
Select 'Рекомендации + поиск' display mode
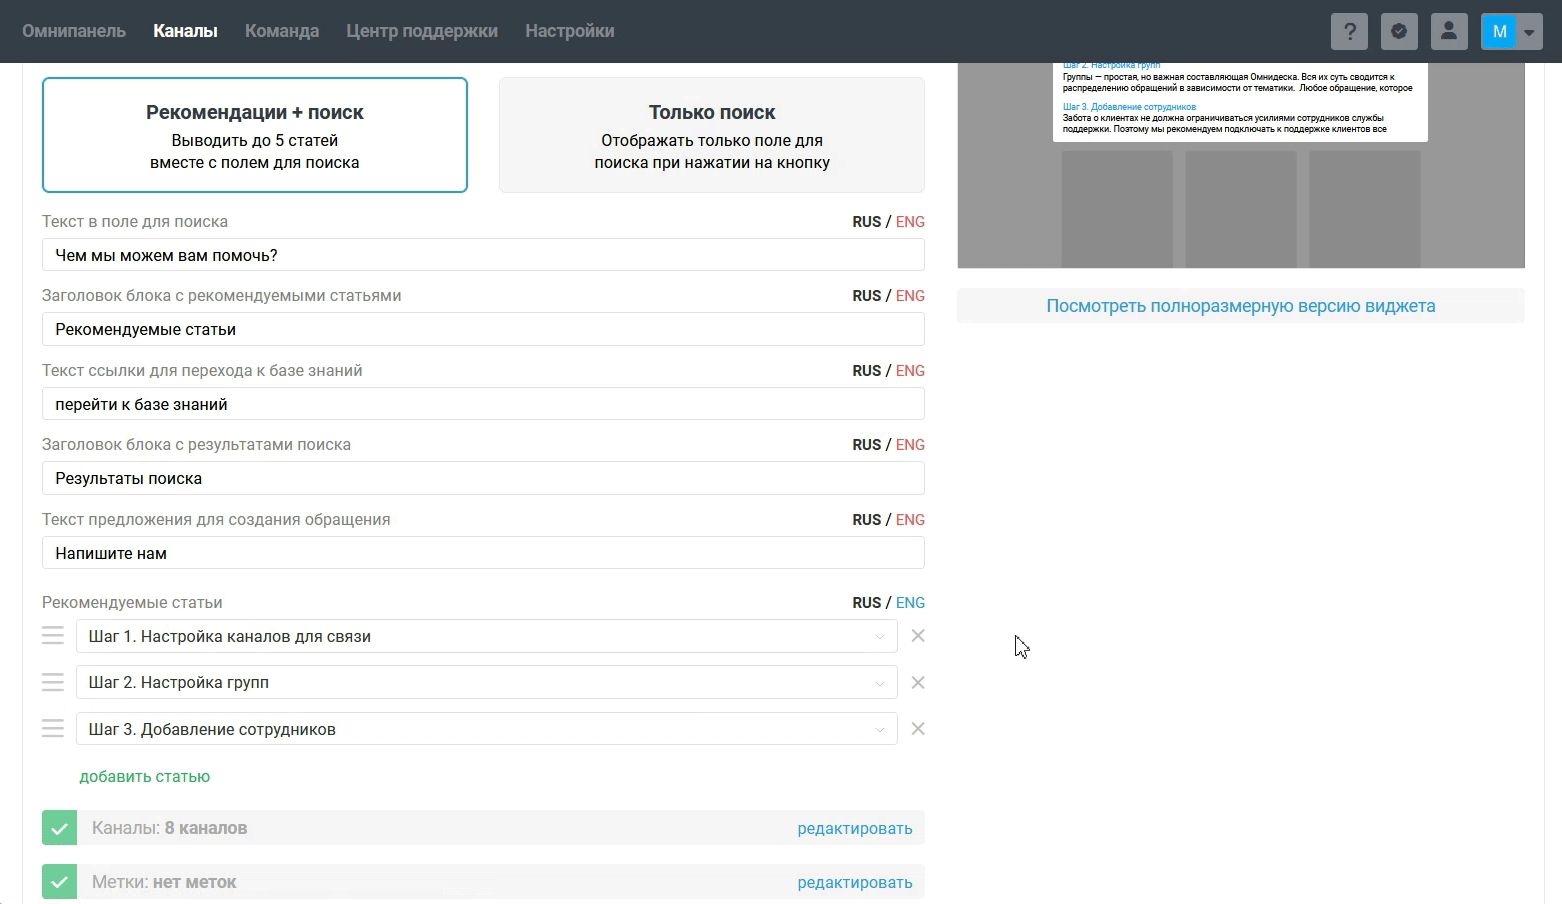[x=255, y=135]
